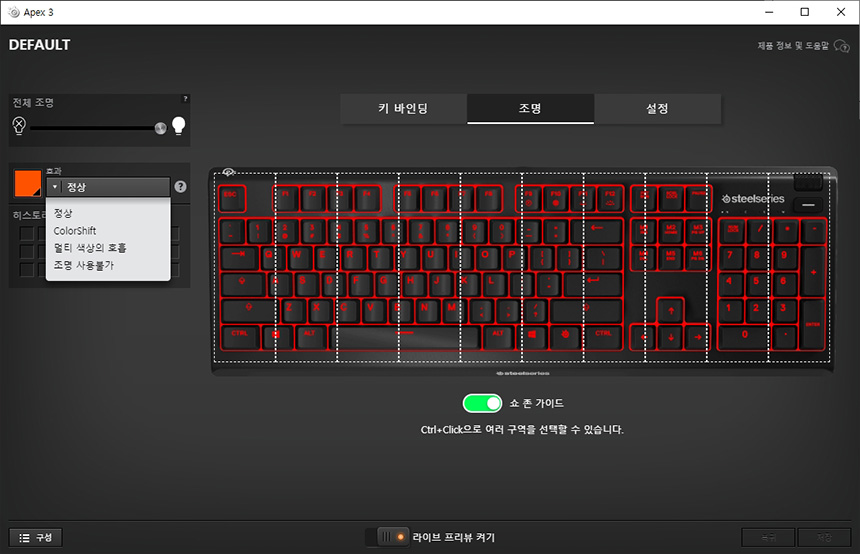Select the W key on the keyboard
This screenshot has width=860, height=554.
[x=297, y=257]
